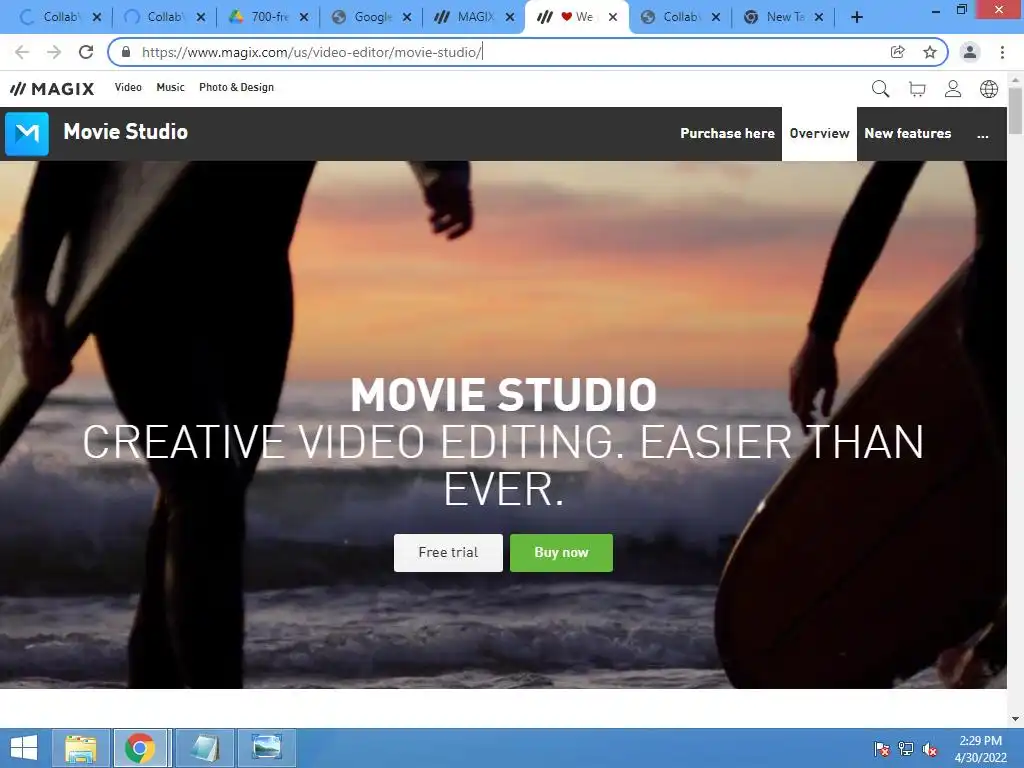Viewport: 1024px width, 768px height.
Task: Click the padlock site info icon
Action: tap(126, 52)
